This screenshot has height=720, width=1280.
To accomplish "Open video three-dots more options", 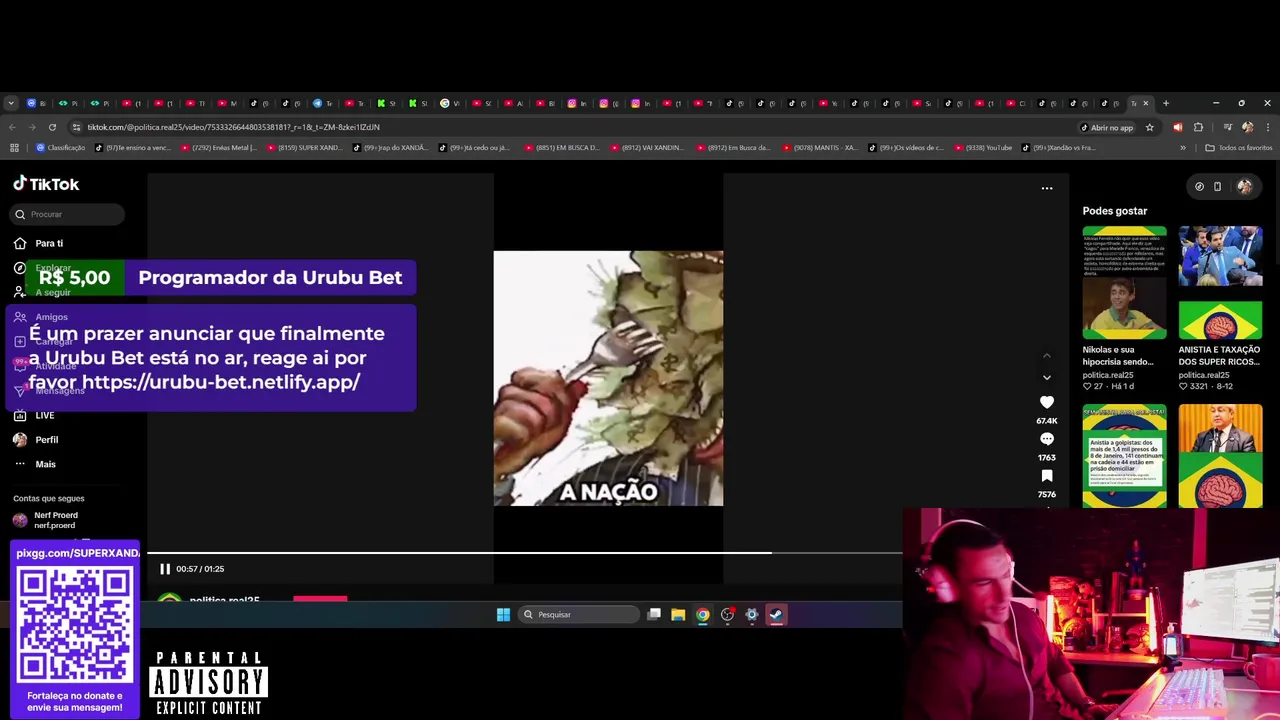I will coord(1047,188).
